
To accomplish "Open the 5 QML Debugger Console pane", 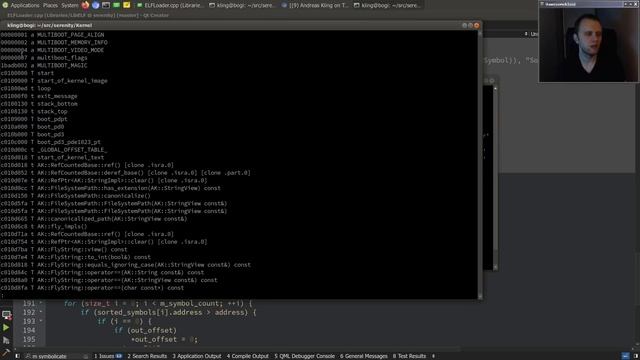I will pyautogui.click(x=304, y=356).
